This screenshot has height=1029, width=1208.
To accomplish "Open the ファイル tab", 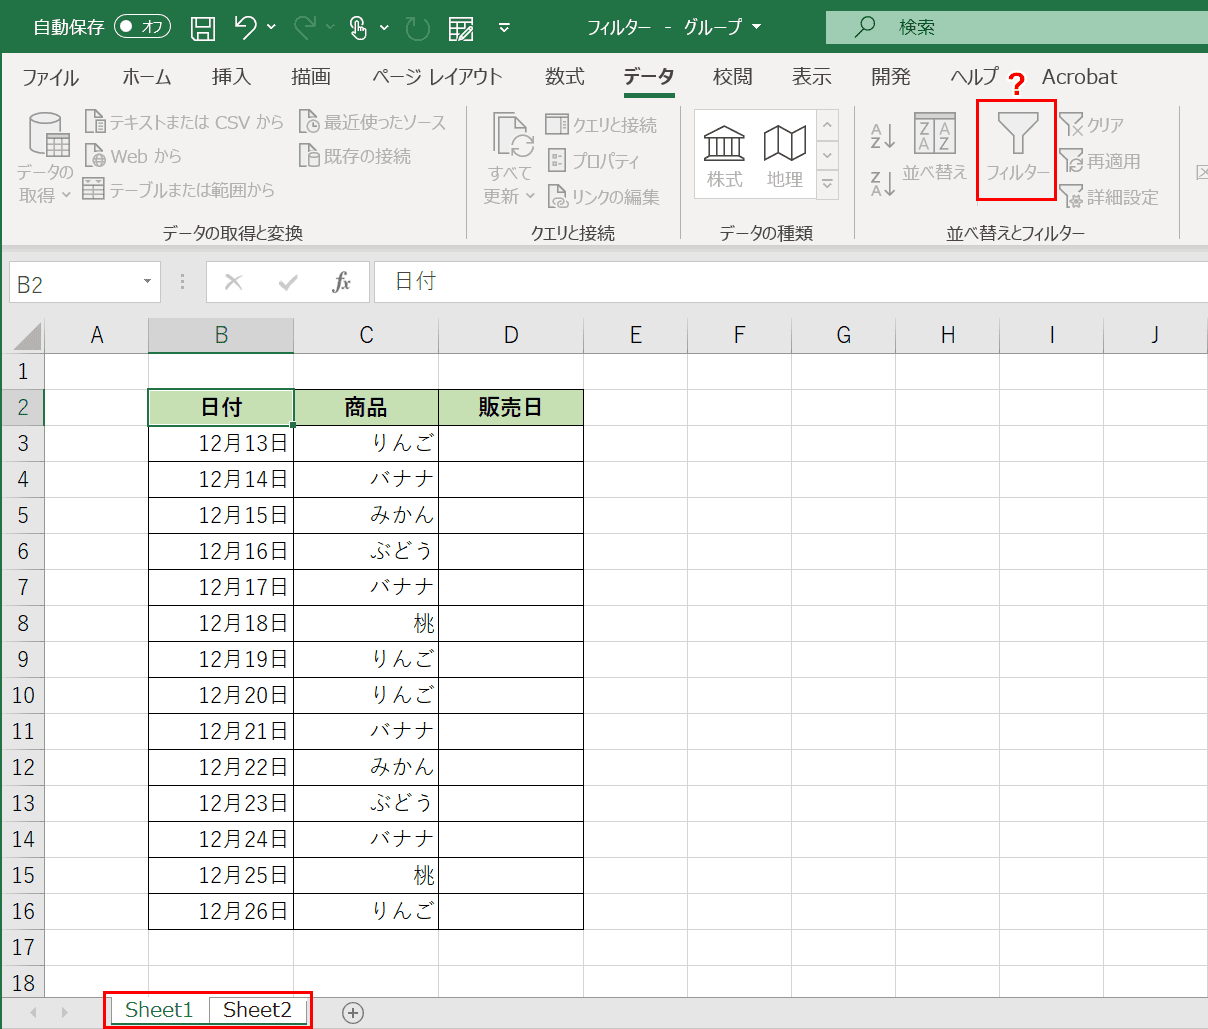I will [50, 77].
